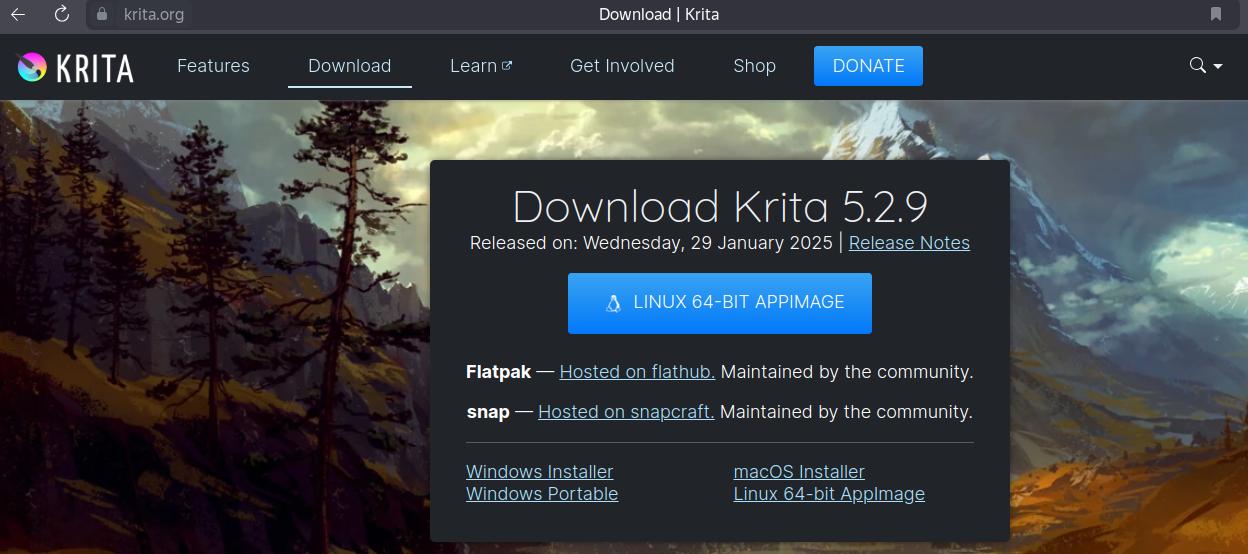This screenshot has width=1248, height=554.
Task: Reload the page with the refresh icon
Action: pyautogui.click(x=61, y=14)
